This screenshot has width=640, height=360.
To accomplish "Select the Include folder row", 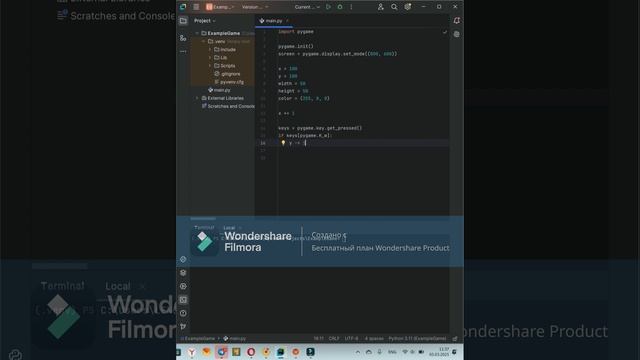I will tap(223, 49).
